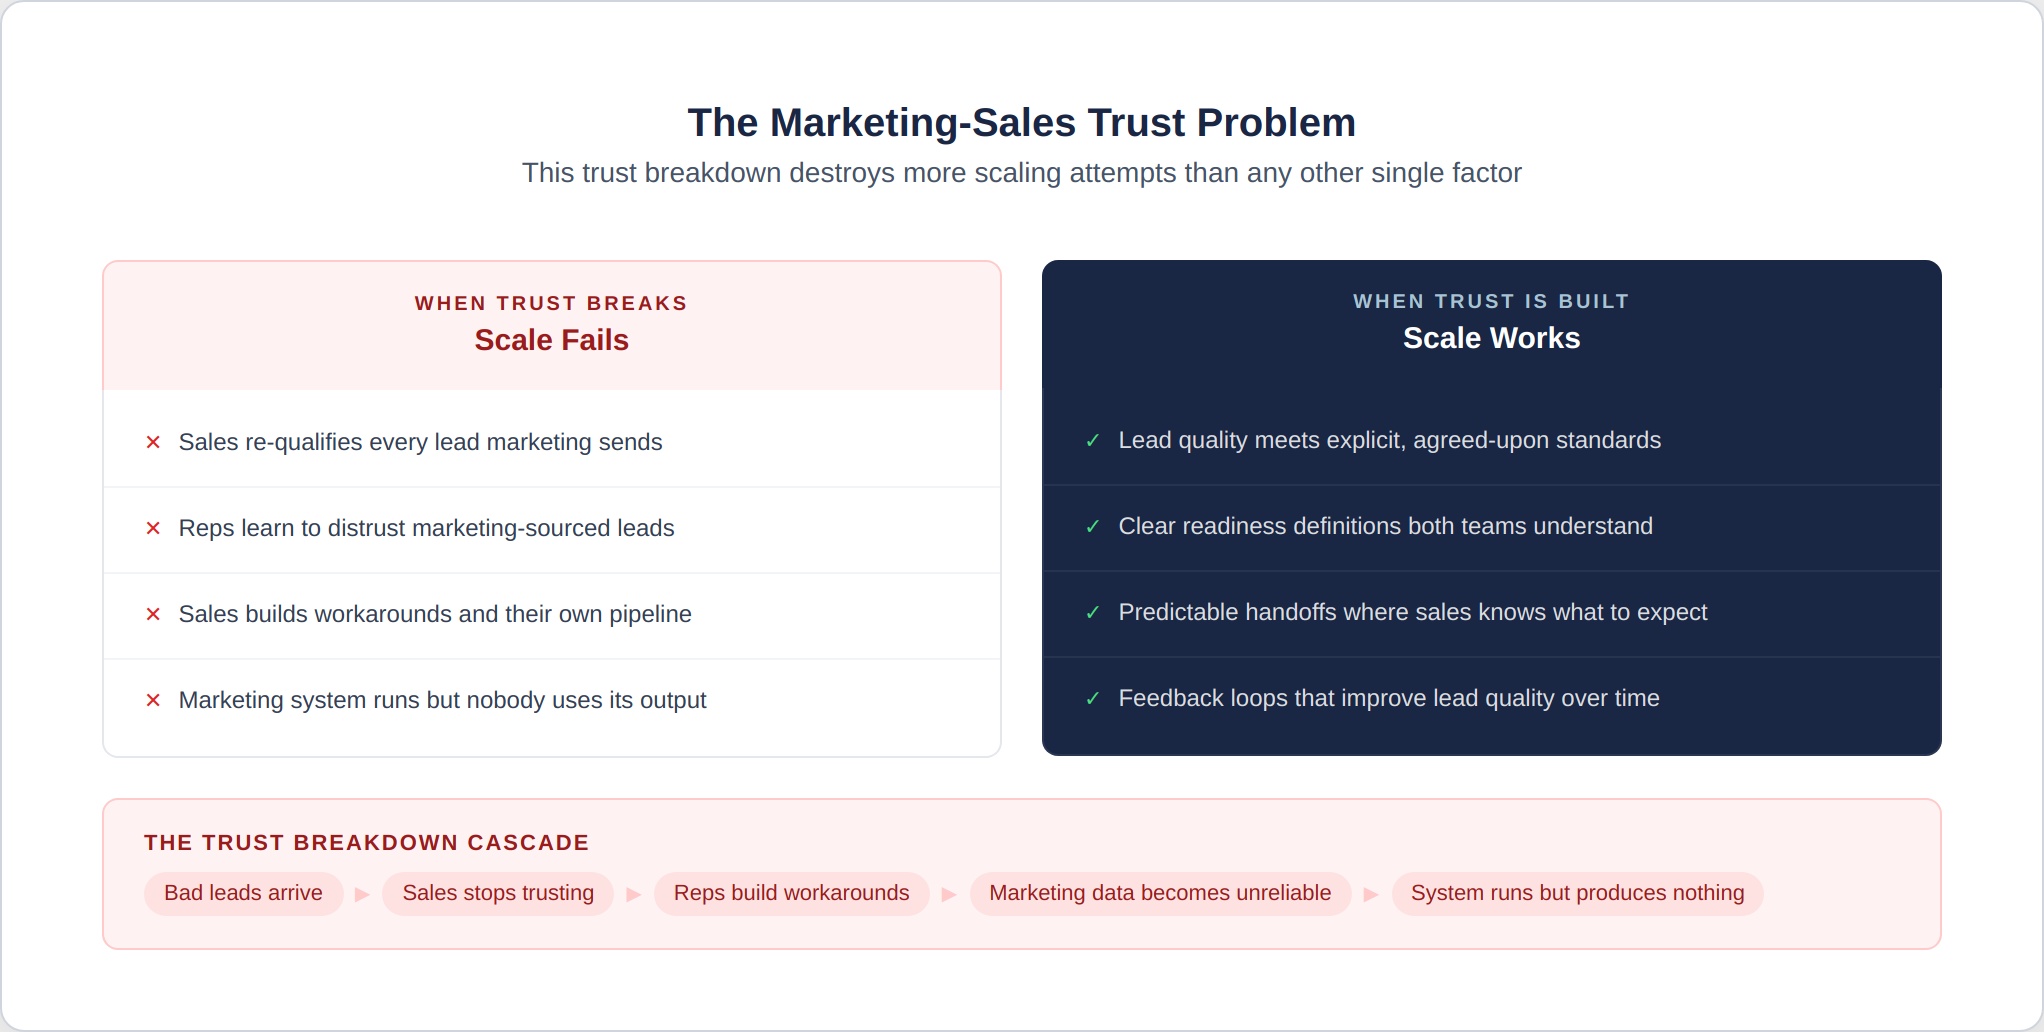Click the X icon beside 'Sales re-qualifies every lead'
Viewport: 2044px width, 1032px height.
(x=153, y=442)
